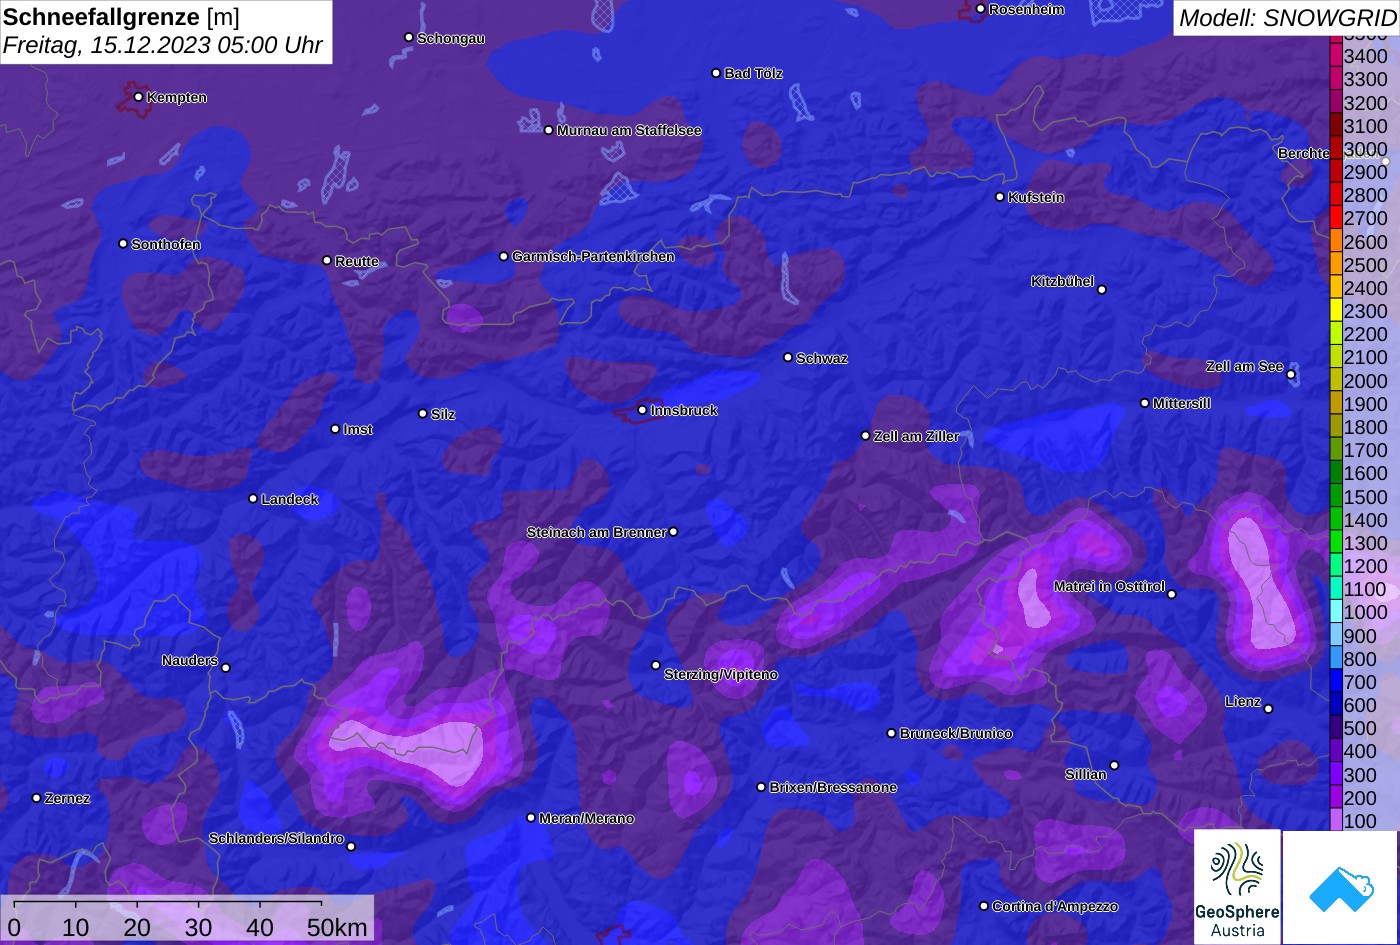Click the Kufstein marker dot
1400x945 pixels.
(x=999, y=197)
